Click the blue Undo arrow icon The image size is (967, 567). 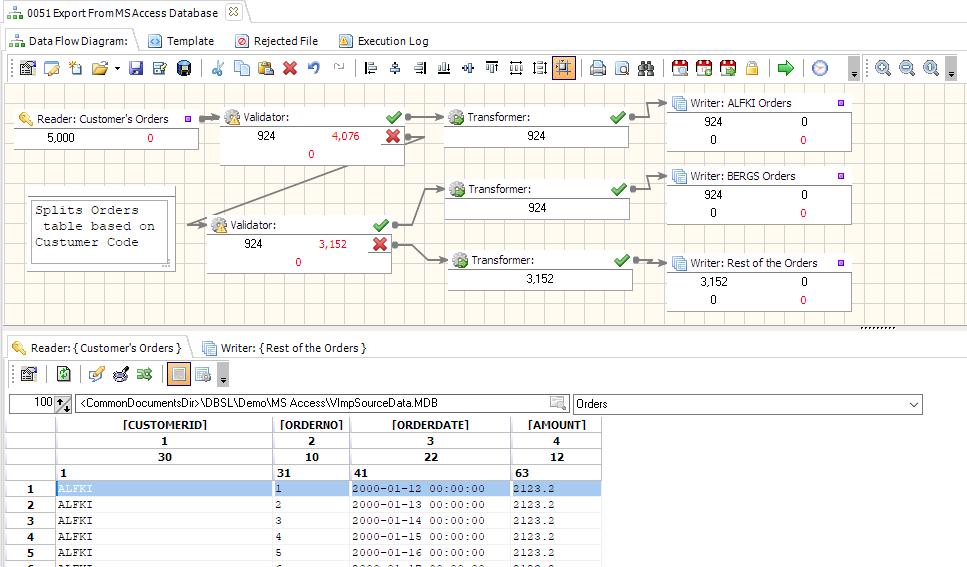(x=314, y=68)
